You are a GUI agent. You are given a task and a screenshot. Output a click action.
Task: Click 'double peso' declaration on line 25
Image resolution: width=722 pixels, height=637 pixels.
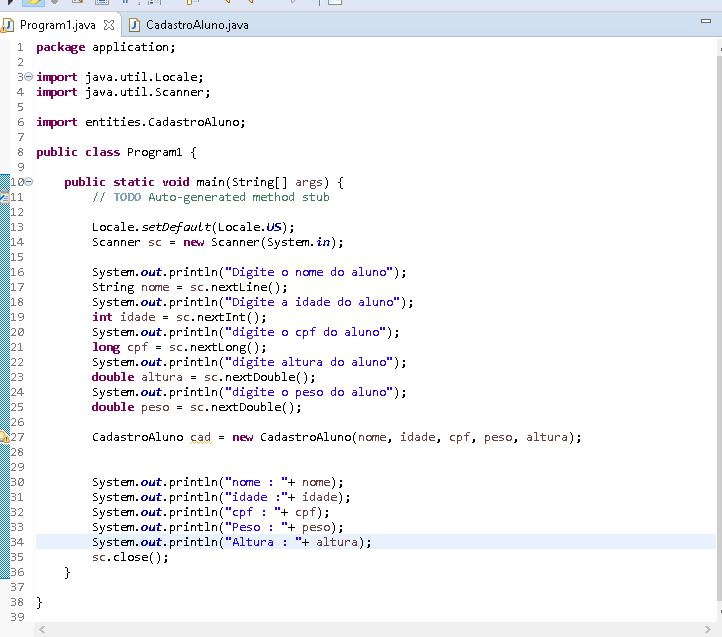[x=130, y=407]
